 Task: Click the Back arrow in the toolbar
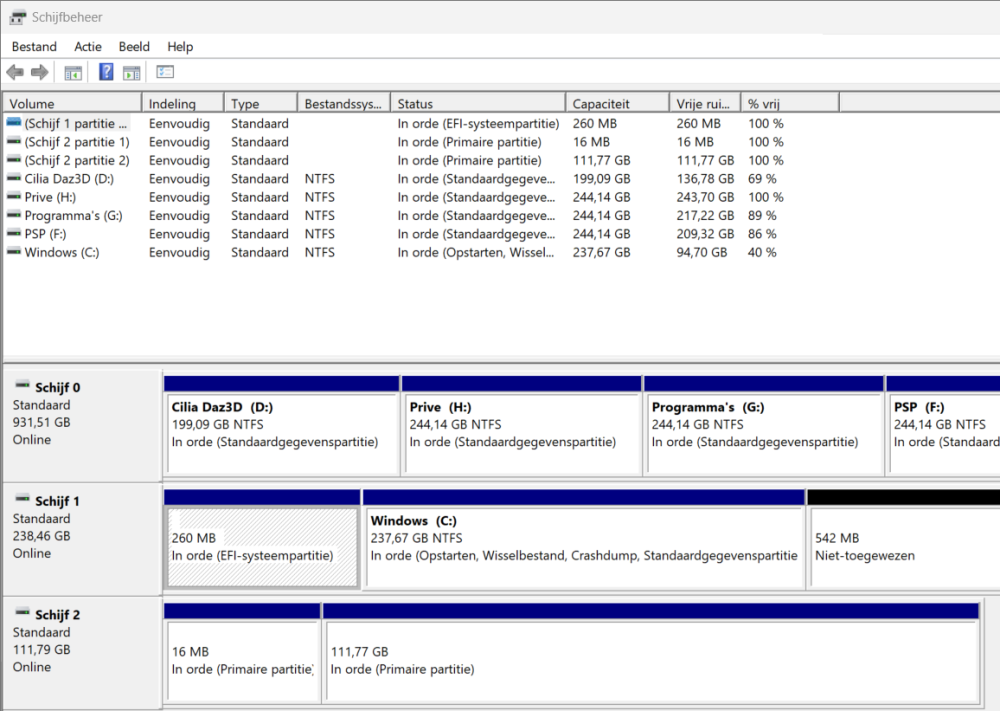click(15, 72)
